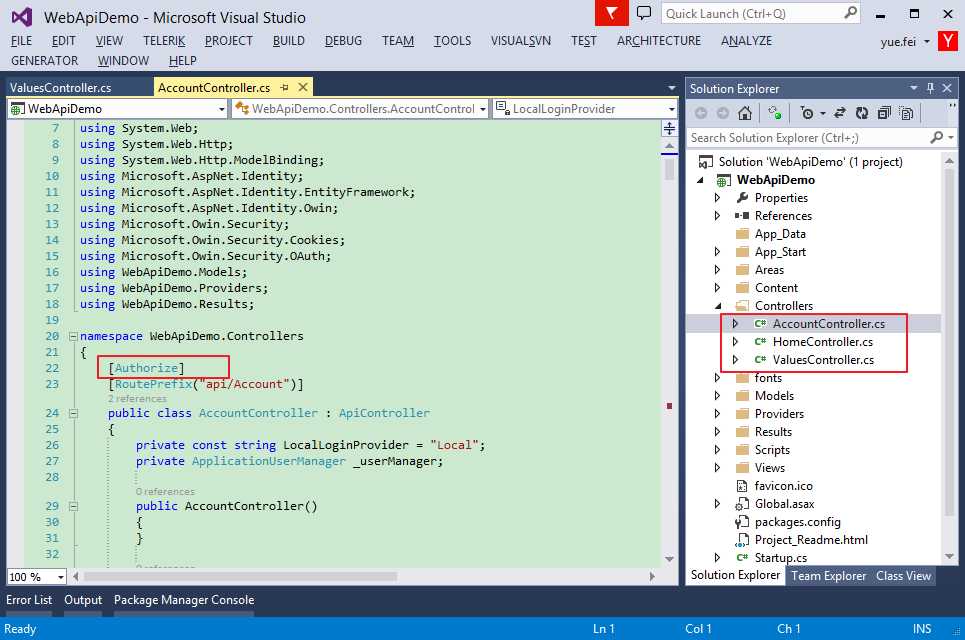Click the favicon.ico file icon
The width and height of the screenshot is (965, 640).
pos(742,486)
